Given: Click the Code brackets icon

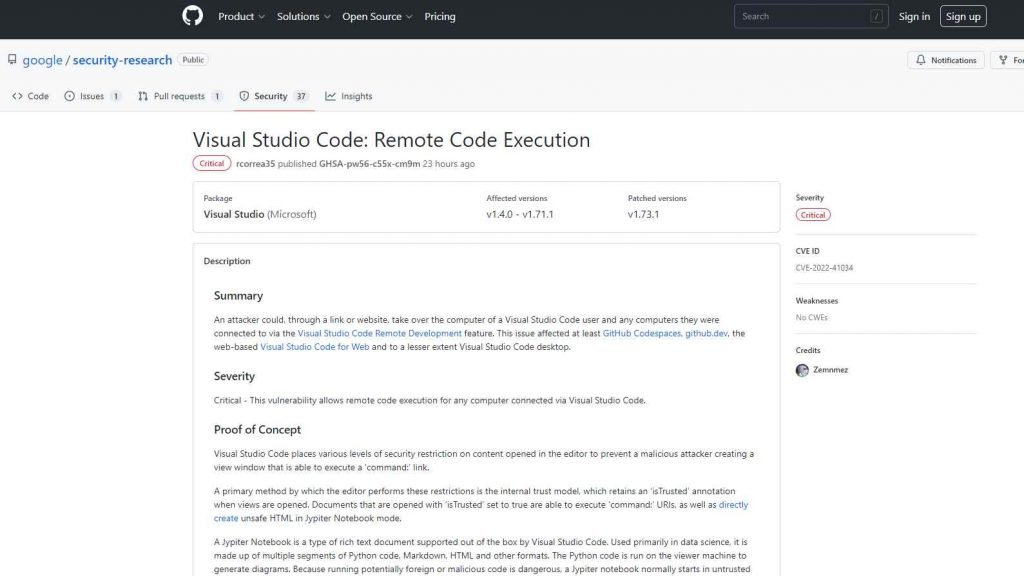Looking at the screenshot, I should (18, 96).
